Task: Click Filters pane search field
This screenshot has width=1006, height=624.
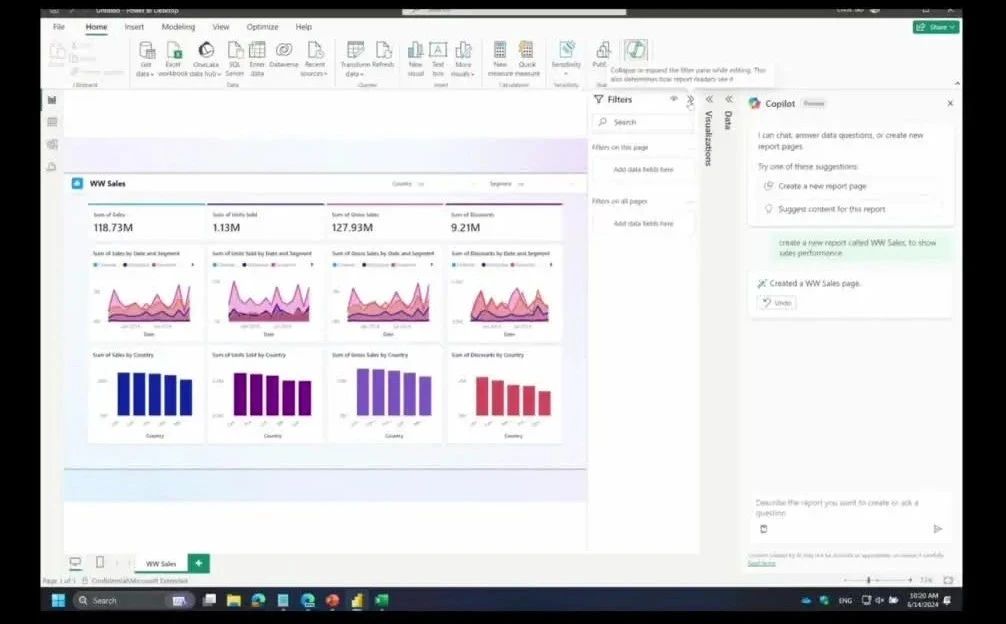Action: pyautogui.click(x=644, y=122)
